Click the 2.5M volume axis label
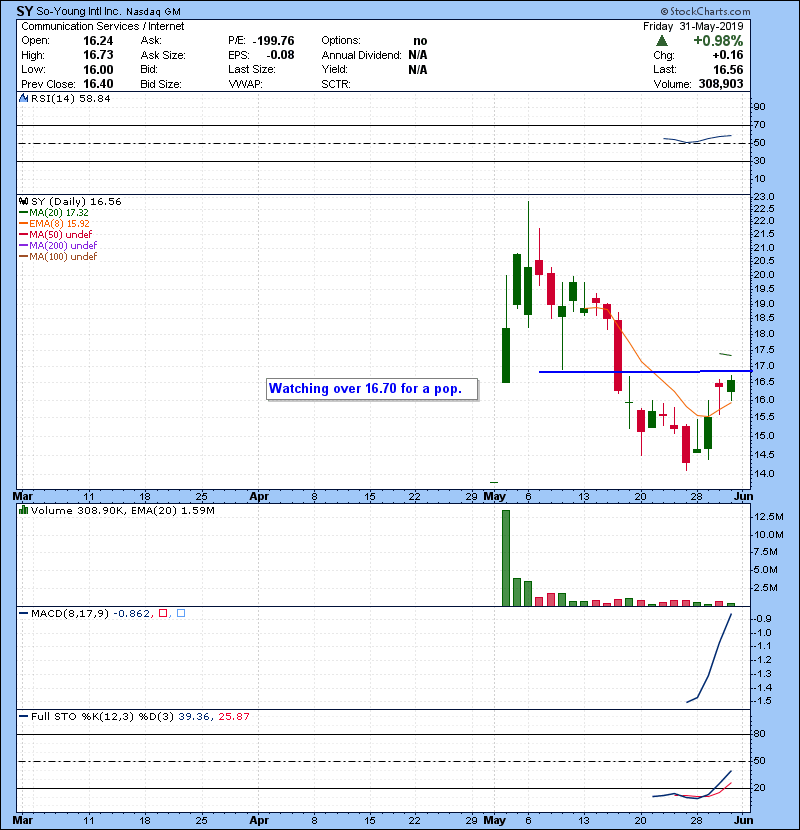 point(766,588)
